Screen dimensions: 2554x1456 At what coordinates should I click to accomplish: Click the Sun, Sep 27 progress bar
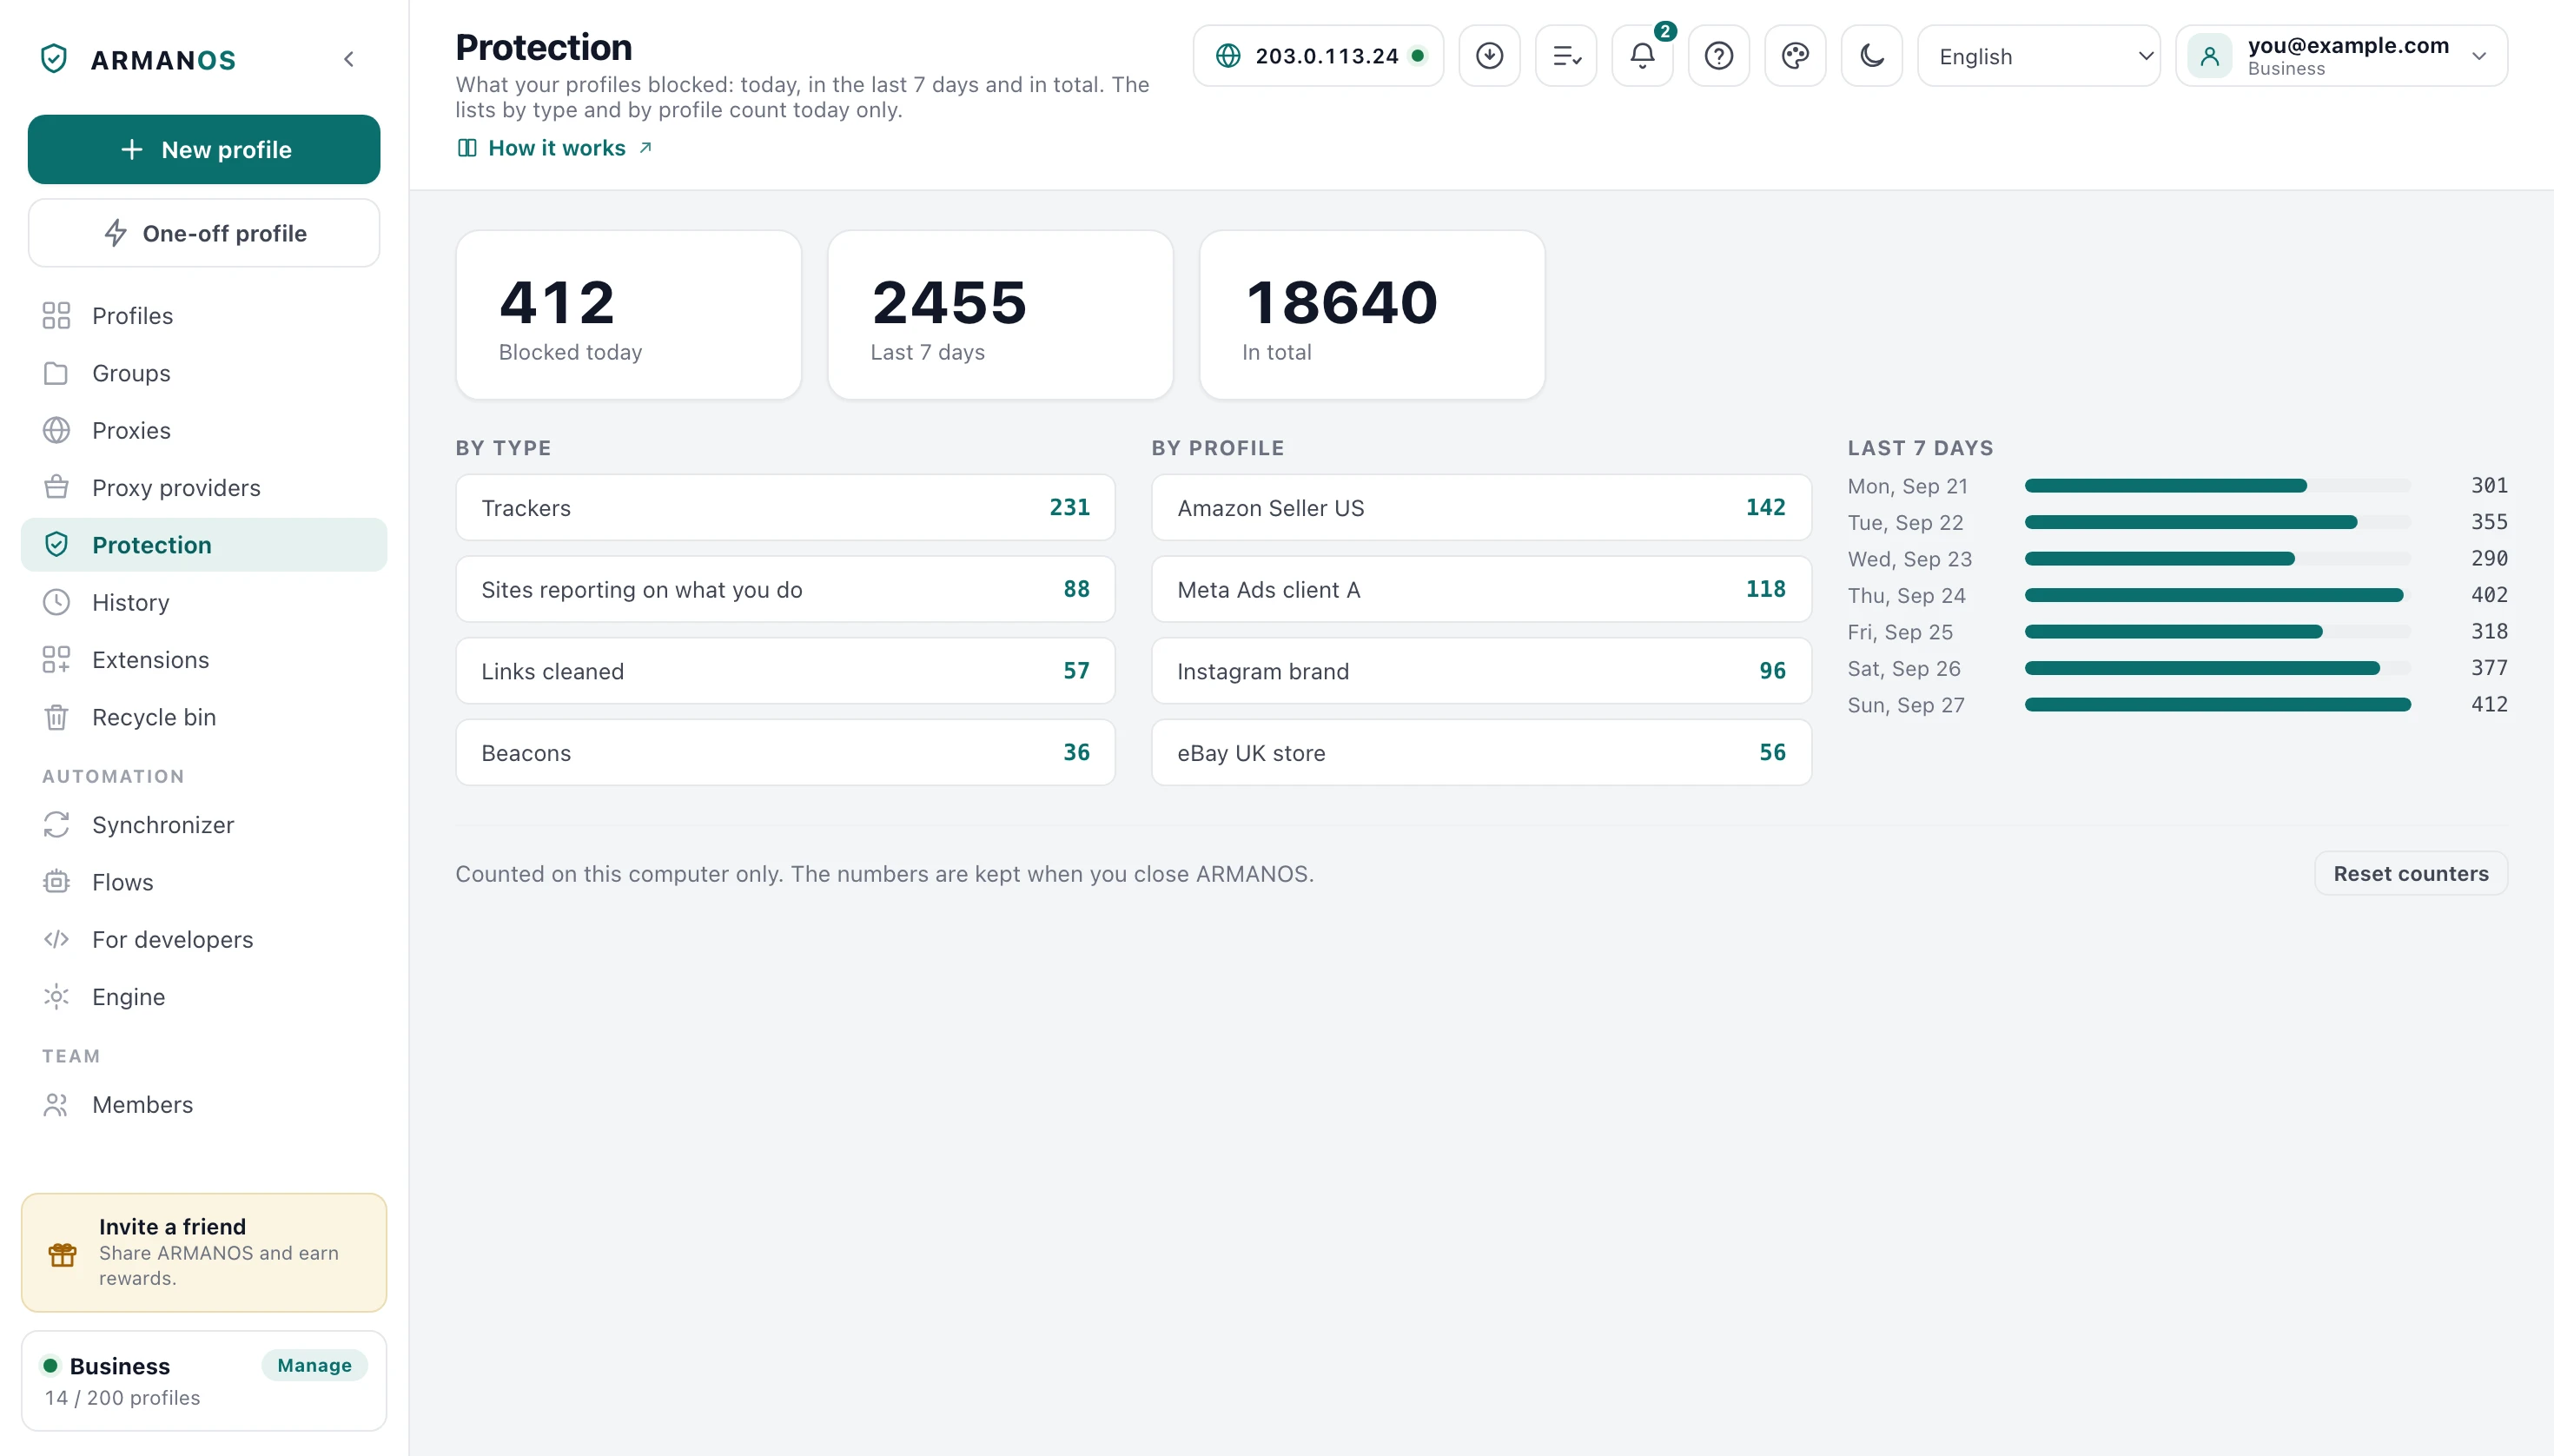pyautogui.click(x=2217, y=705)
